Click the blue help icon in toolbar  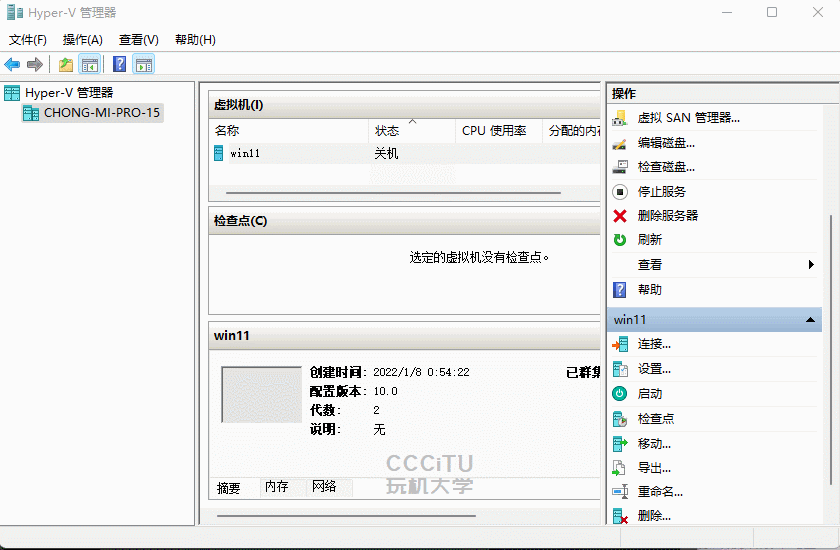[x=119, y=65]
